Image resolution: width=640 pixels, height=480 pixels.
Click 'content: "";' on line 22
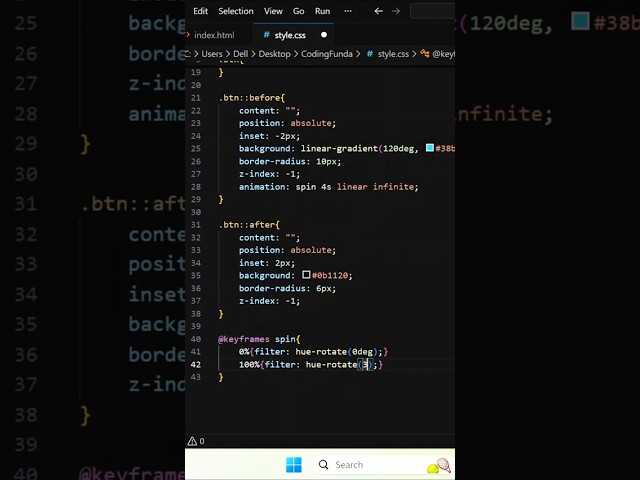click(269, 111)
